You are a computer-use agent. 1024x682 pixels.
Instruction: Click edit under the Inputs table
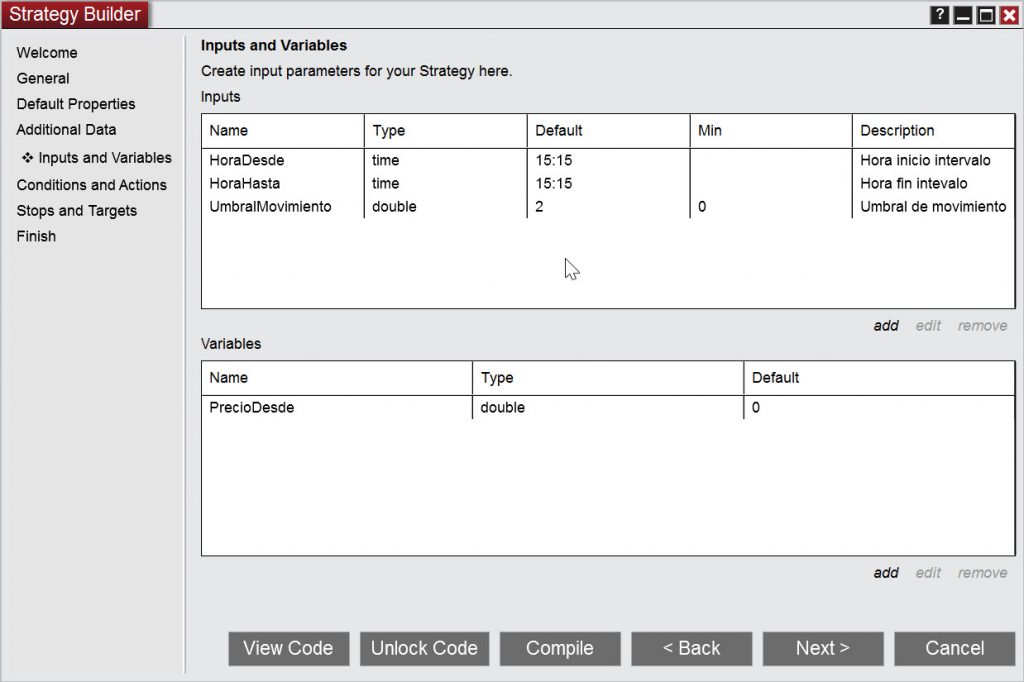pyautogui.click(x=928, y=325)
